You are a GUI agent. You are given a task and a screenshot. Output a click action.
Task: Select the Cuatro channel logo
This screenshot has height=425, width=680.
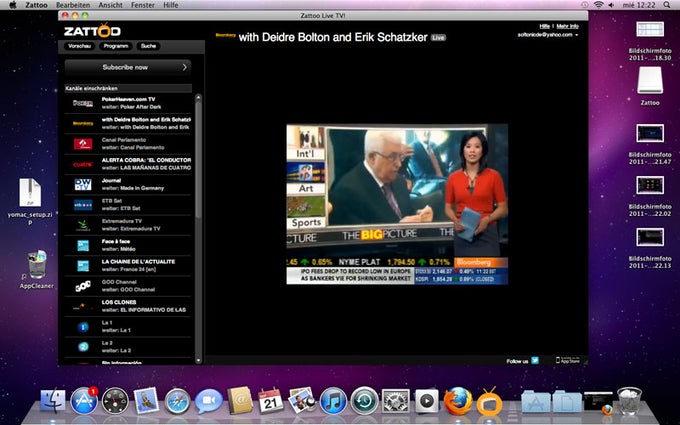click(83, 164)
